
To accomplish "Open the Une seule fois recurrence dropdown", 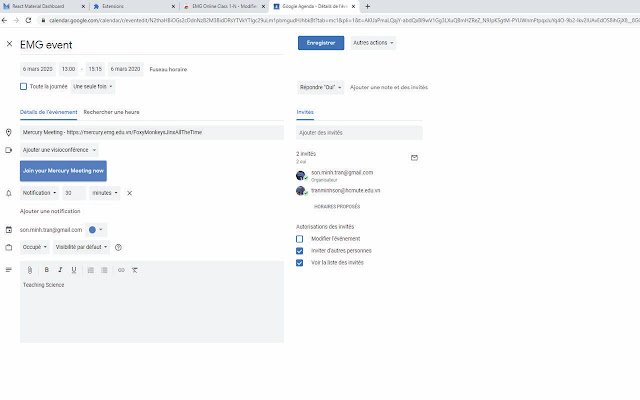I will tap(93, 87).
